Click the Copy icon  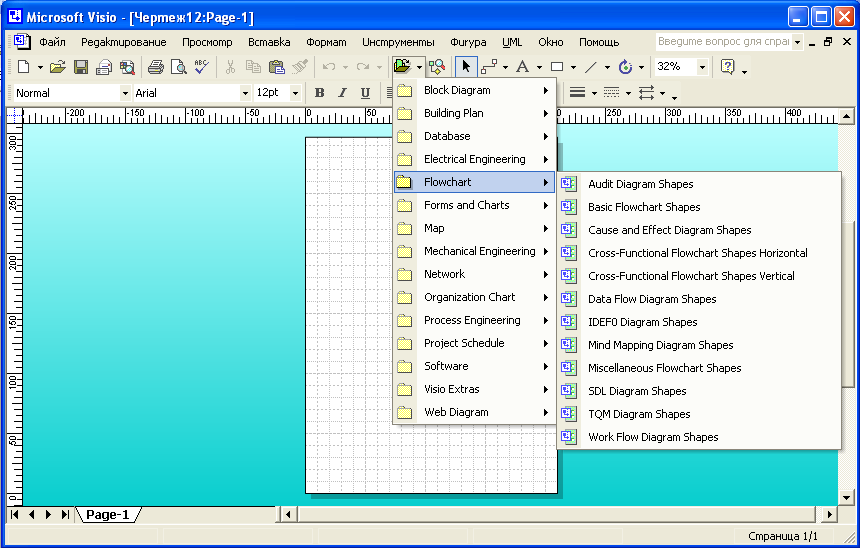point(253,67)
